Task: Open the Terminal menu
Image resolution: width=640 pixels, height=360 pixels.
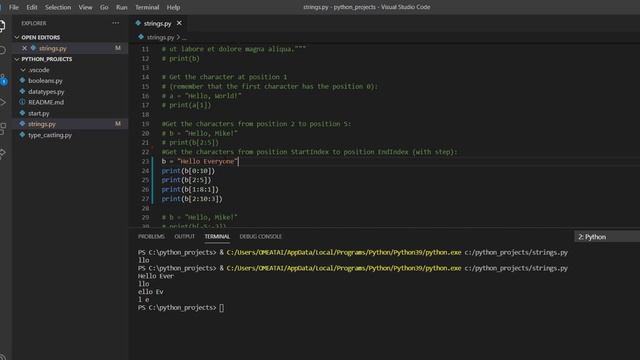Action: tap(147, 7)
